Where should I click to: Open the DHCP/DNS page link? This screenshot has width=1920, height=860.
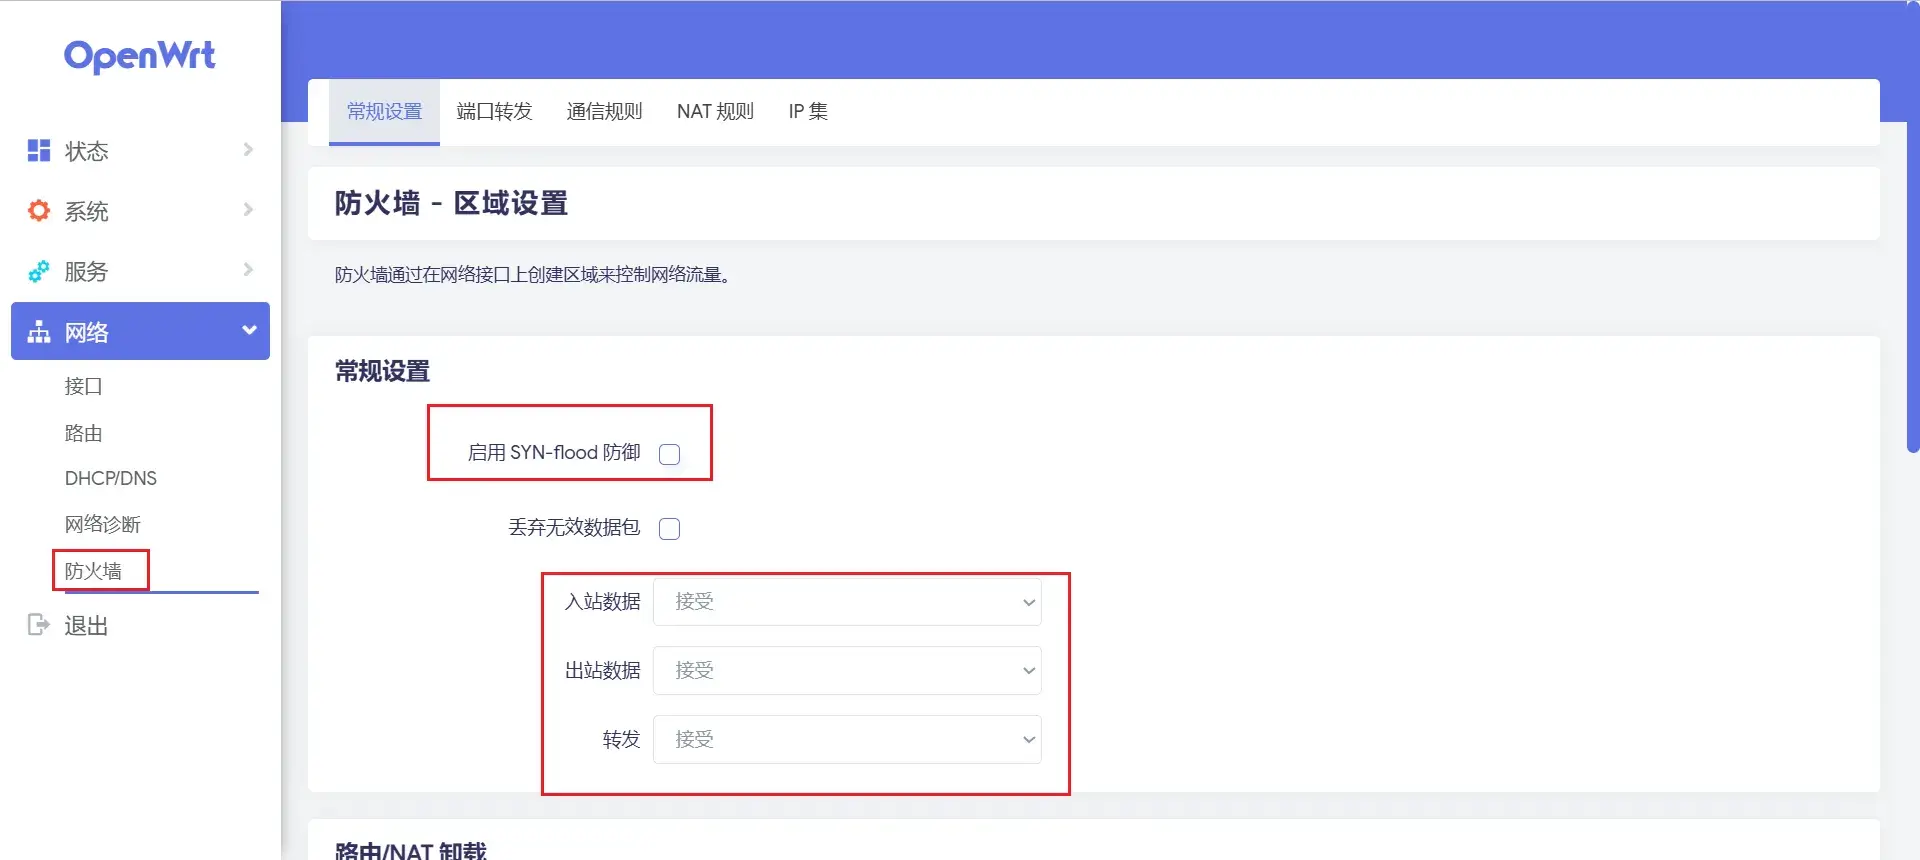tap(111, 478)
